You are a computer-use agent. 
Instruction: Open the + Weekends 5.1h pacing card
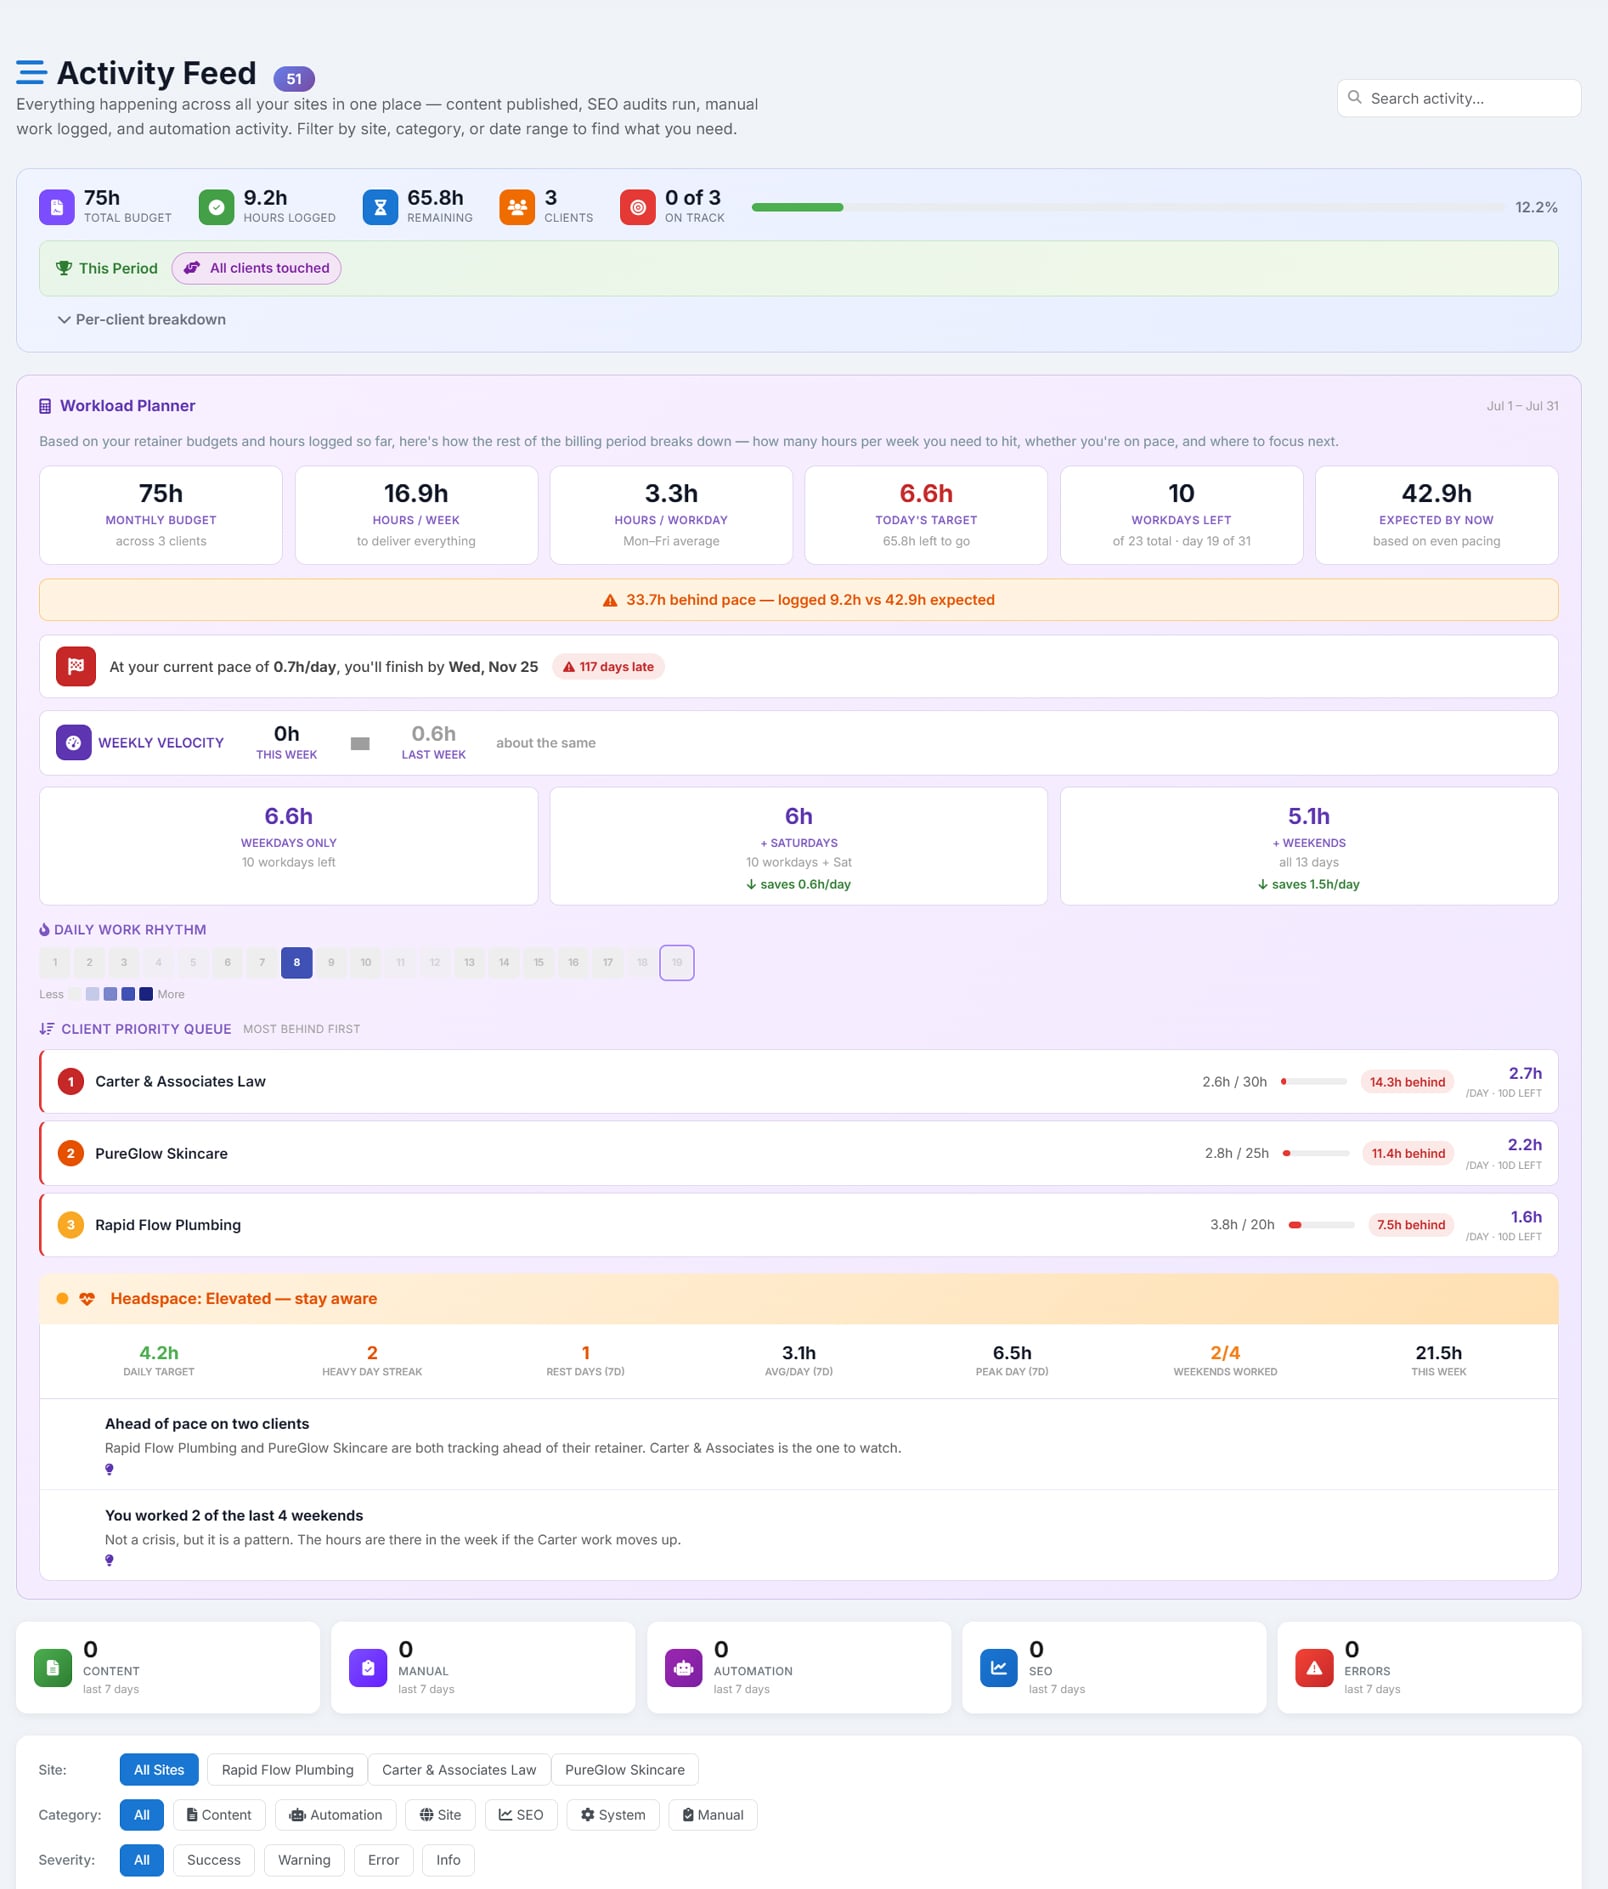point(1309,846)
